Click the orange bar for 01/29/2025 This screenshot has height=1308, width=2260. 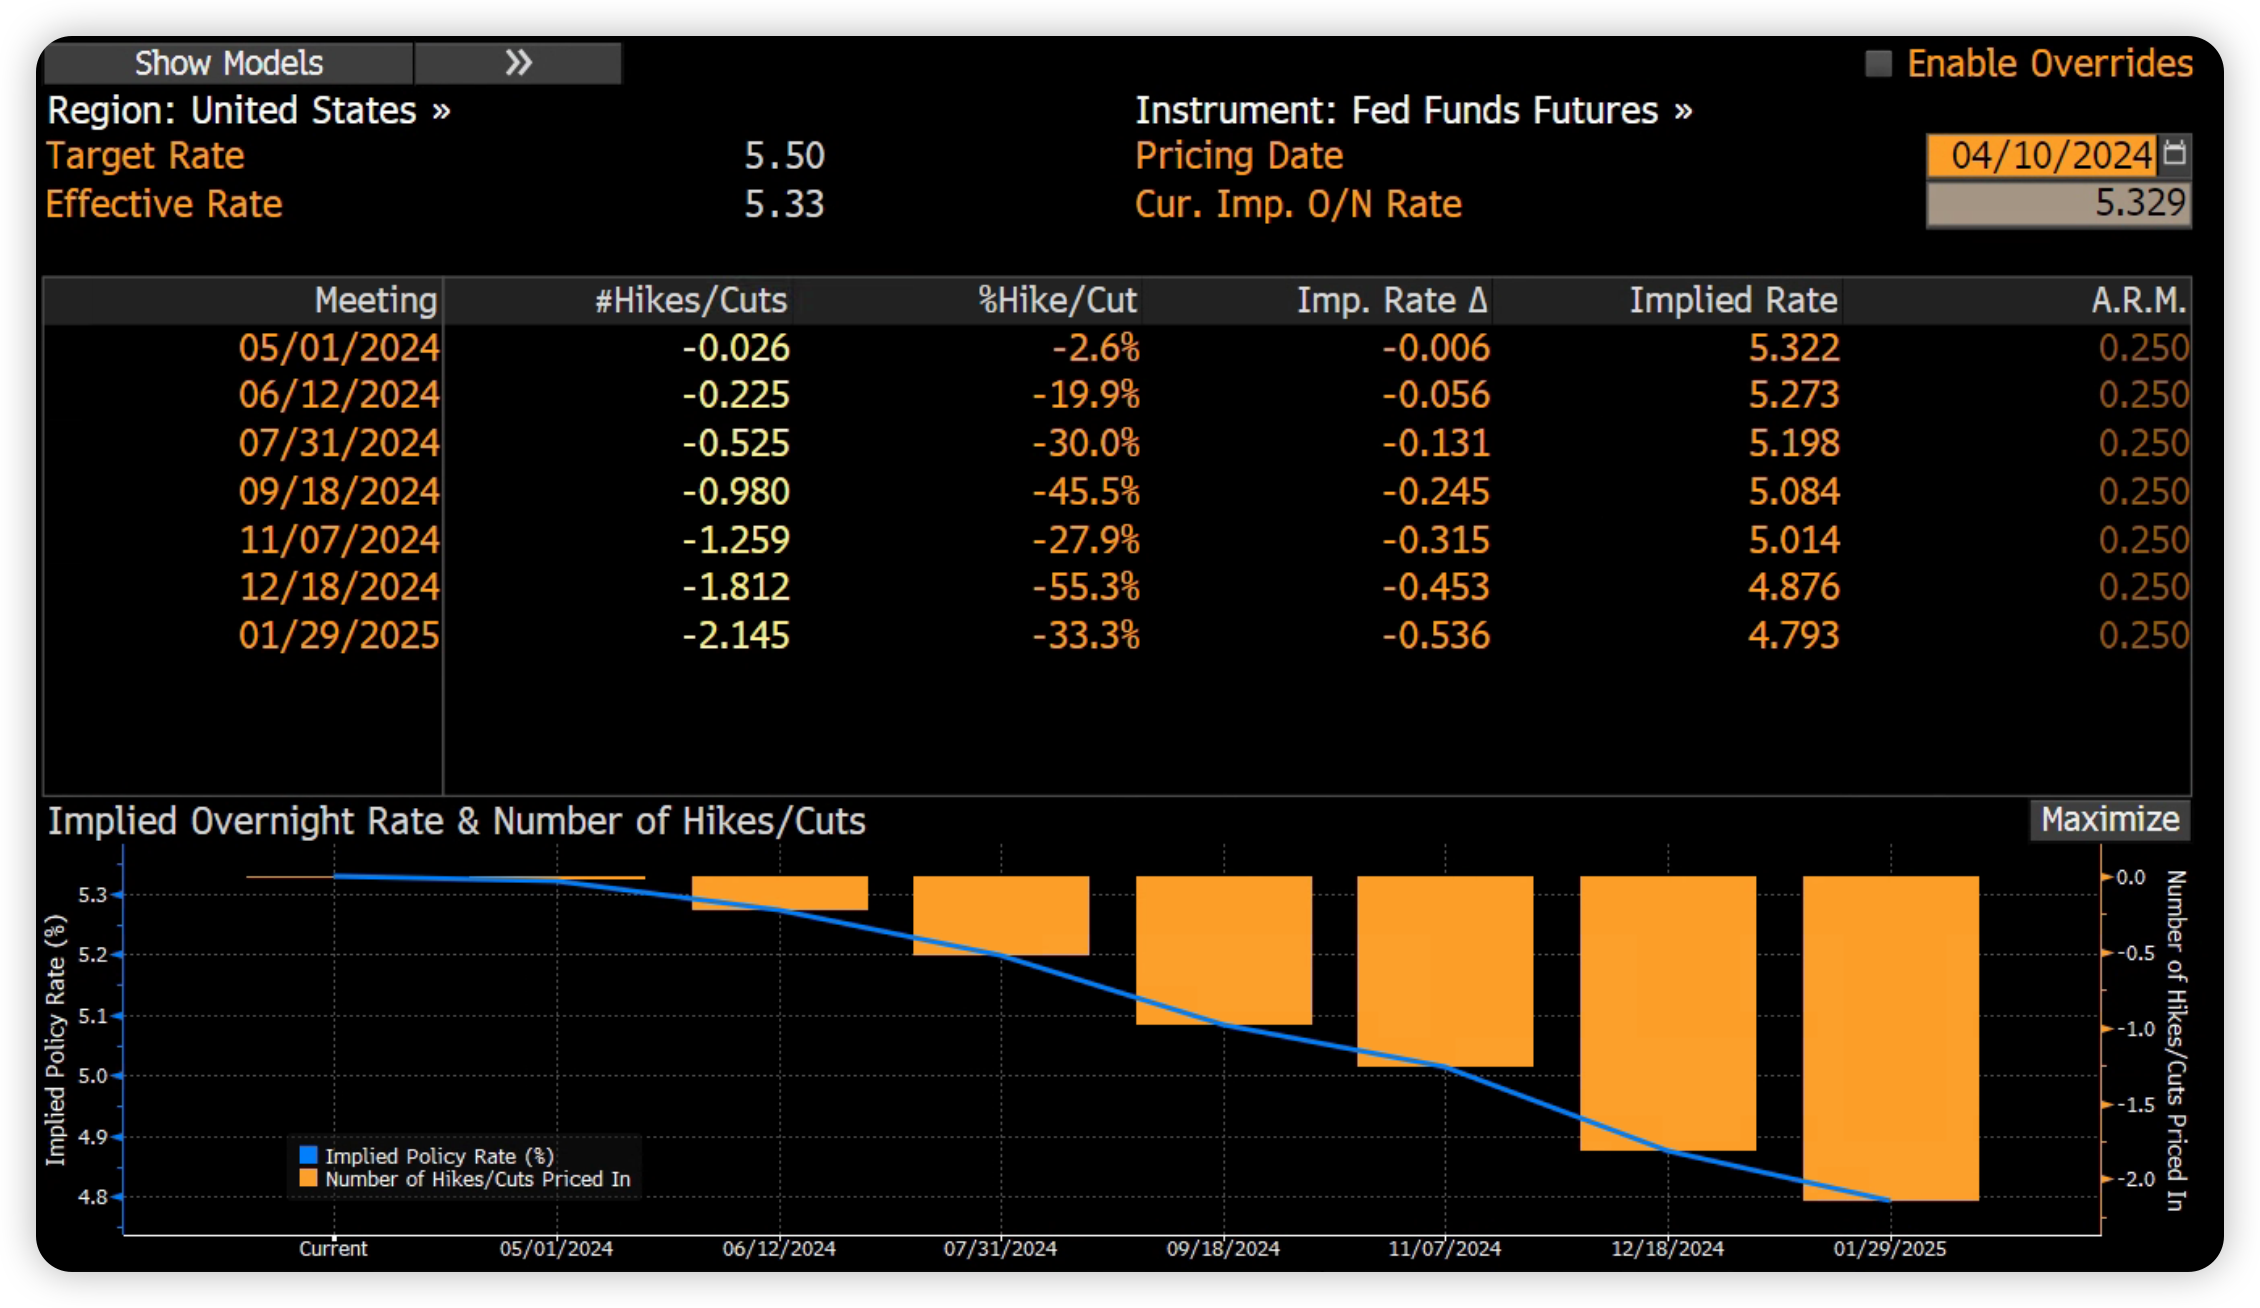1890,1037
